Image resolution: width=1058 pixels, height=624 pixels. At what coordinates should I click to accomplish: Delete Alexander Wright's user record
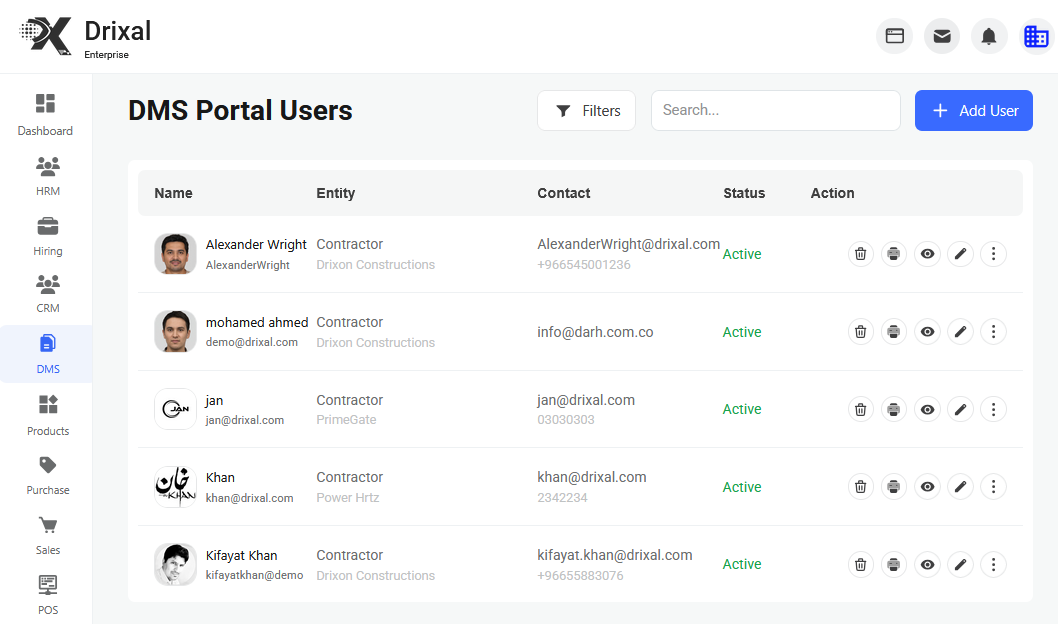pyautogui.click(x=860, y=254)
